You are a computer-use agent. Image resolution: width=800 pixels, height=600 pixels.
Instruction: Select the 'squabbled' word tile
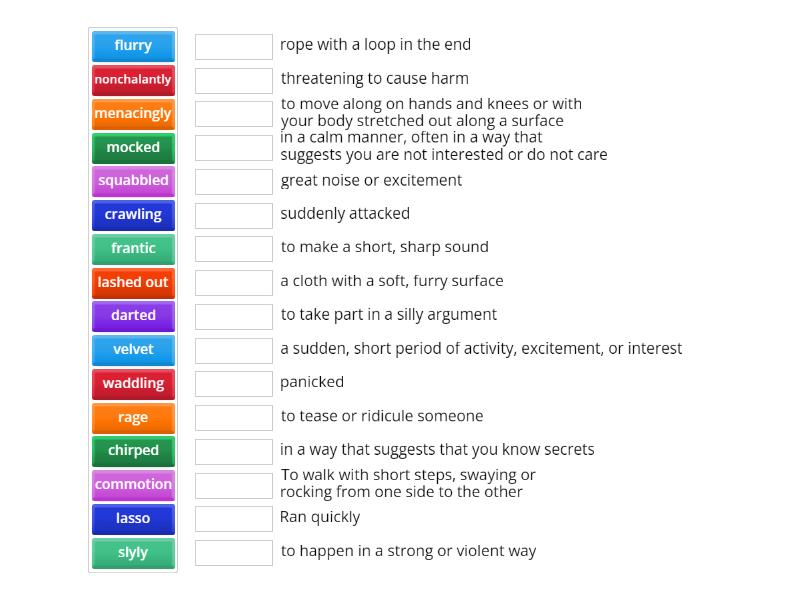(133, 181)
